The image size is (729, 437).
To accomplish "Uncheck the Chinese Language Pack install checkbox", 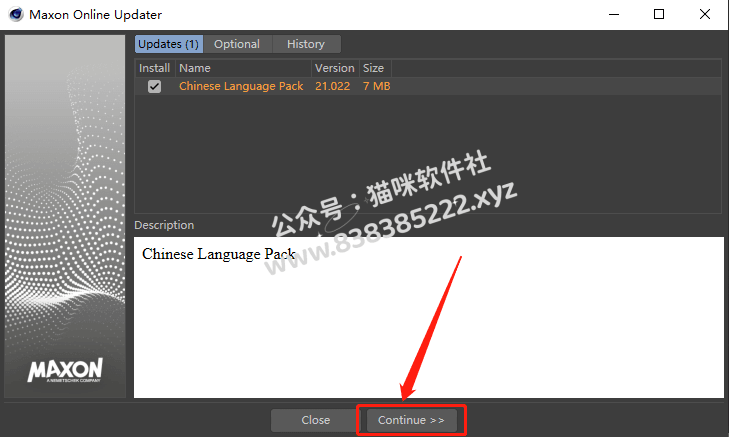I will [x=154, y=86].
